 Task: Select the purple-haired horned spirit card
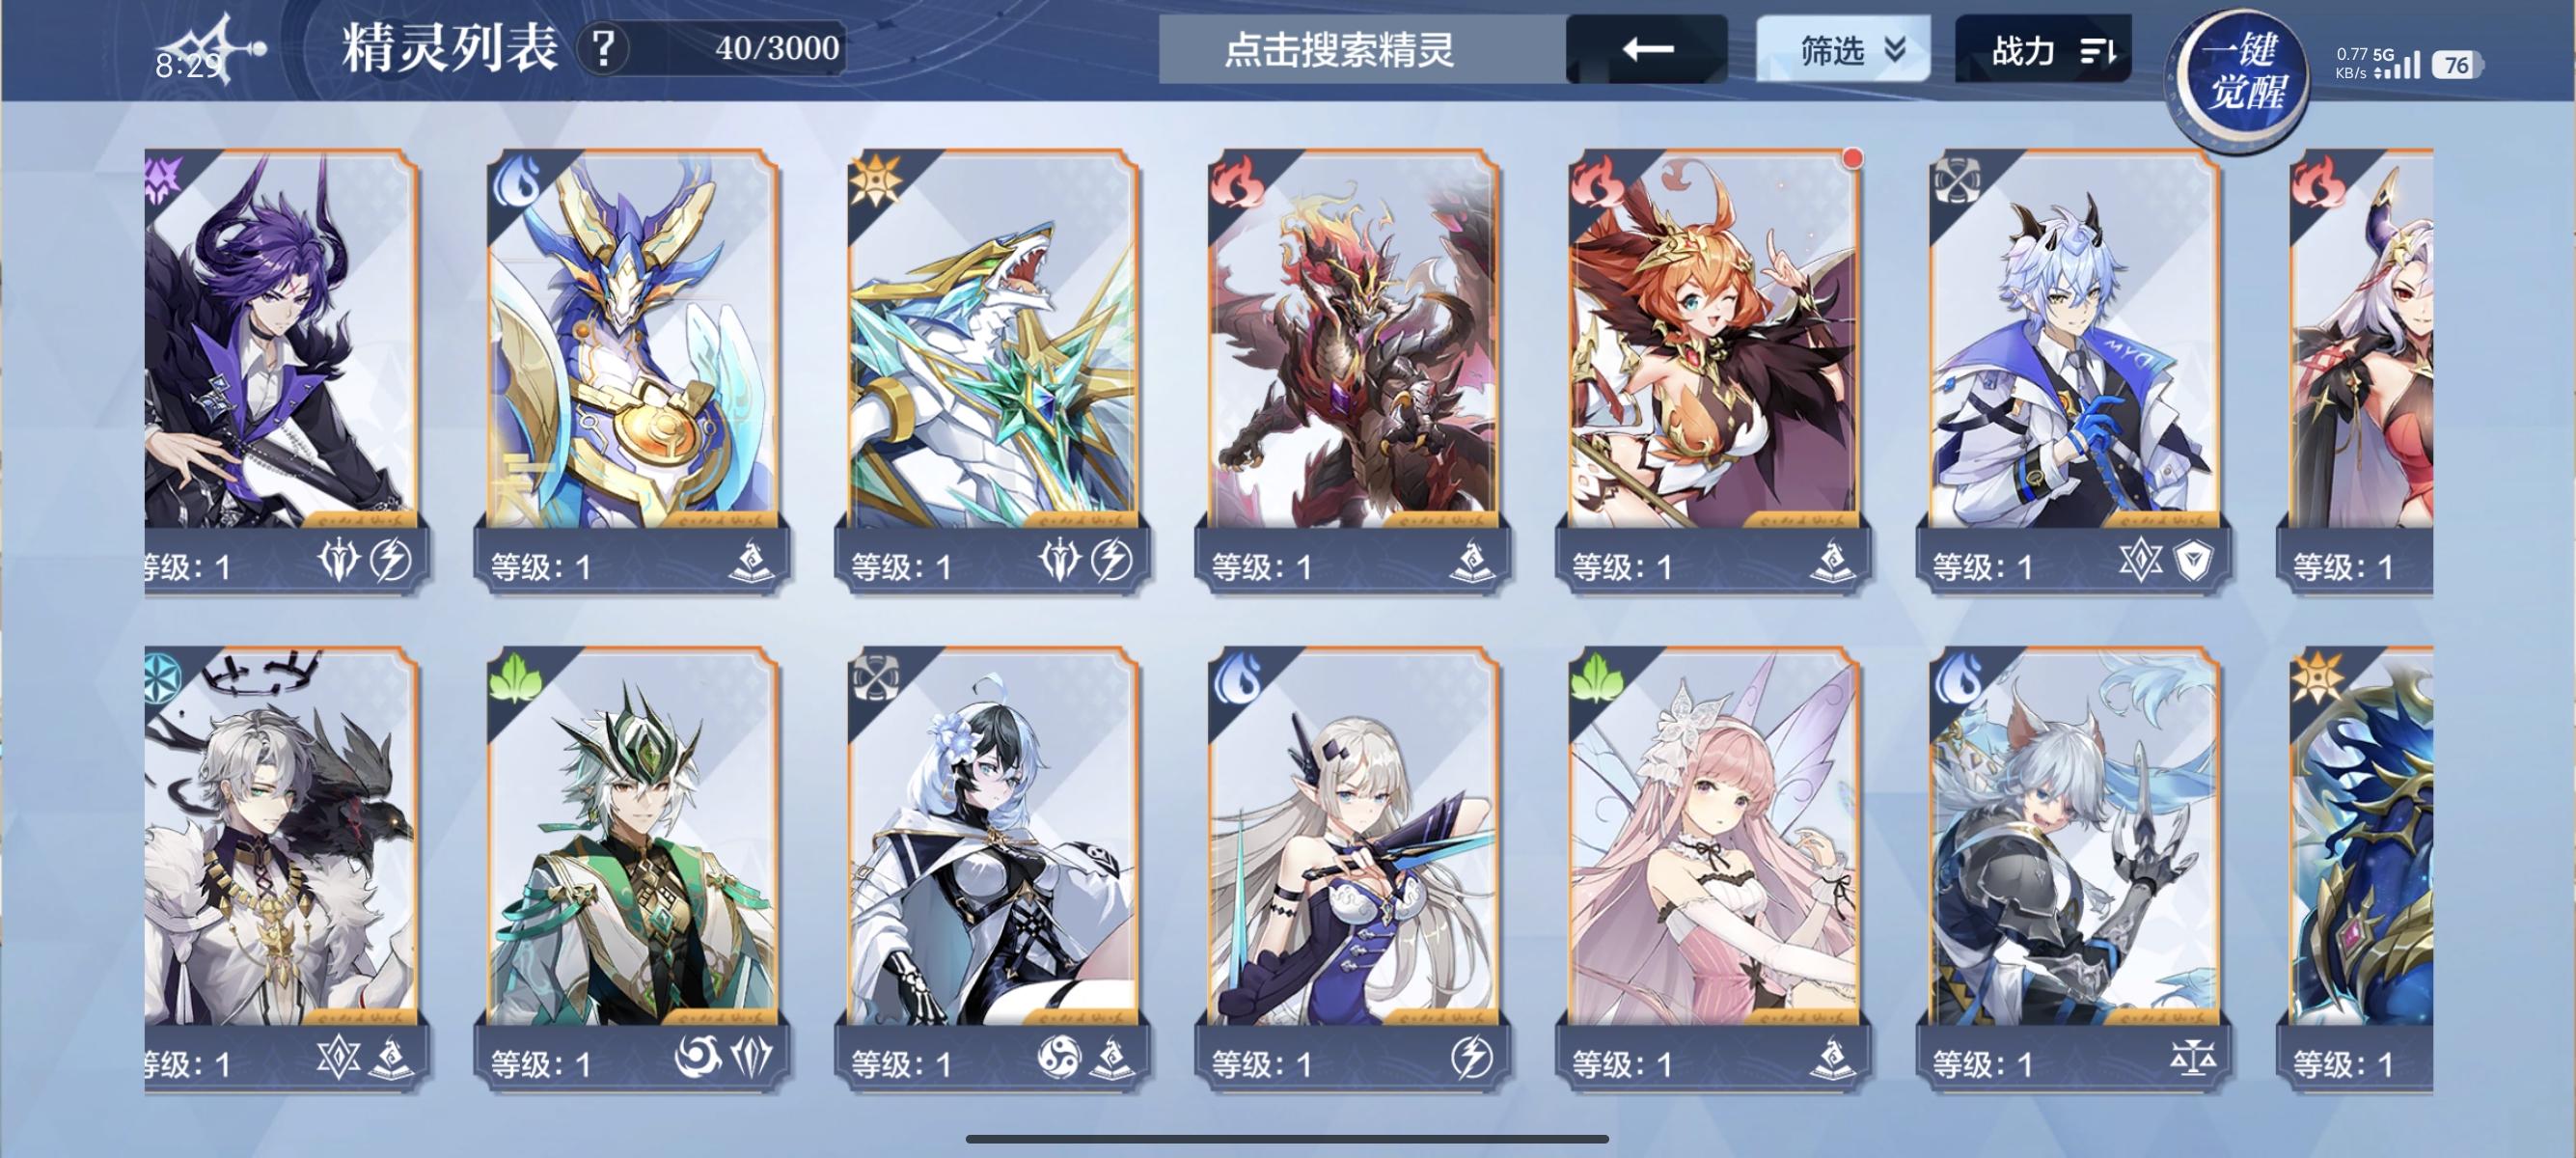281,372
